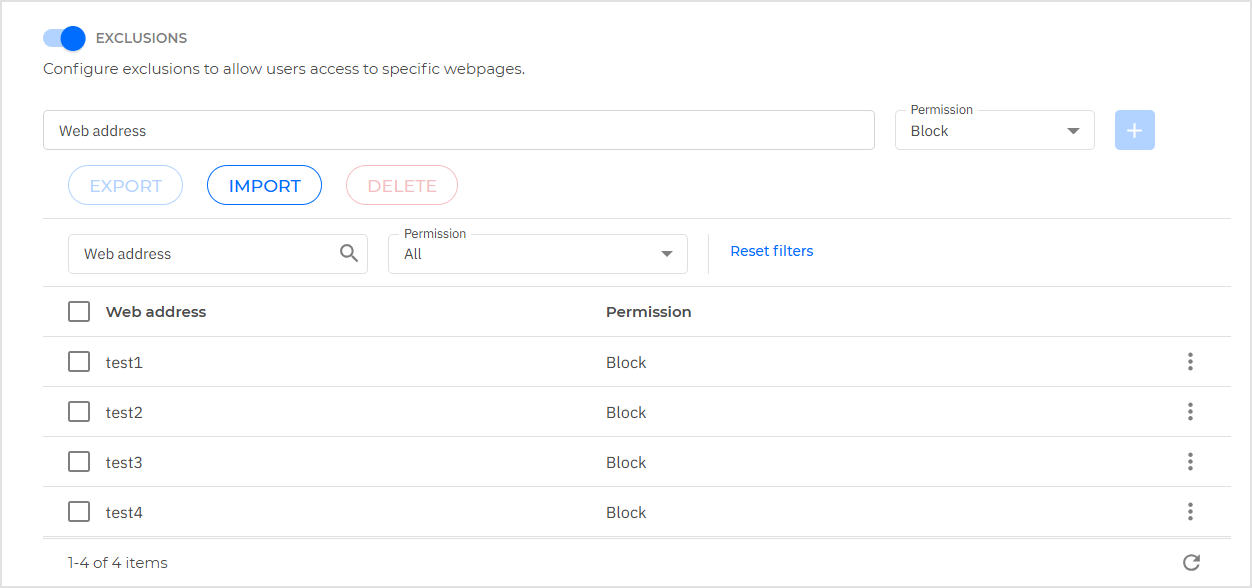Click the Export button
The image size is (1252, 588).
pos(125,186)
